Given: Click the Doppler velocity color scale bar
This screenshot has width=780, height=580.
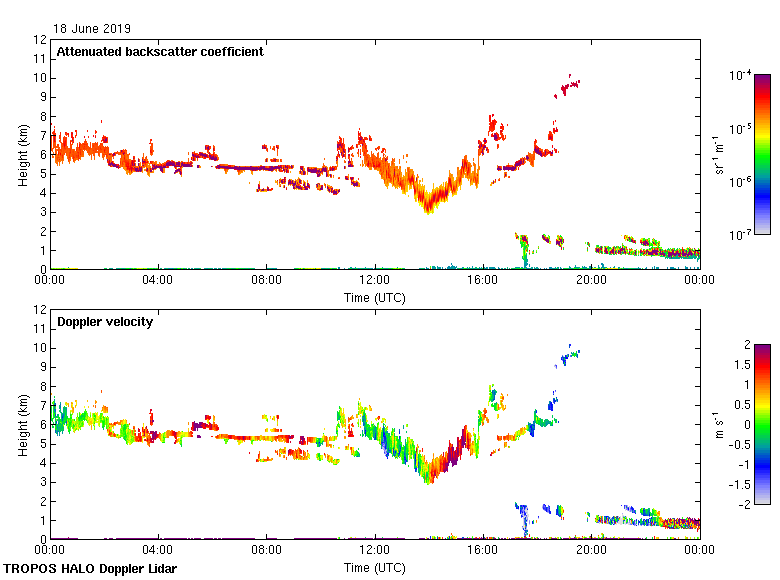Looking at the screenshot, I should pyautogui.click(x=762, y=424).
